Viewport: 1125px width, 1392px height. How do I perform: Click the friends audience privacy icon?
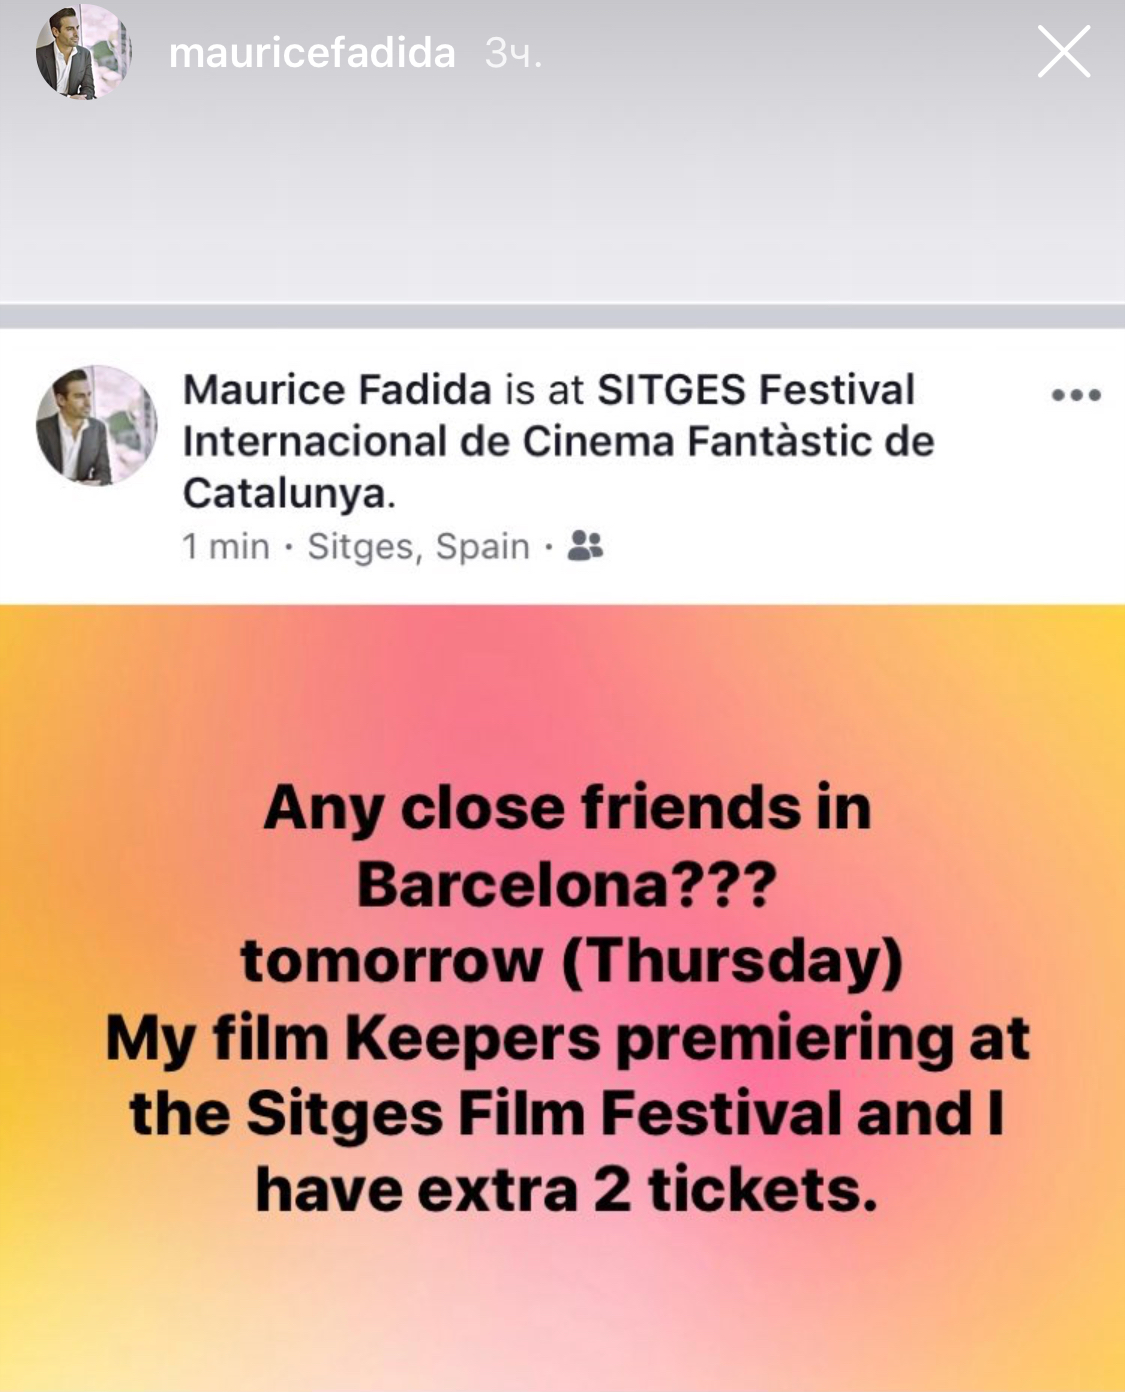click(x=585, y=546)
